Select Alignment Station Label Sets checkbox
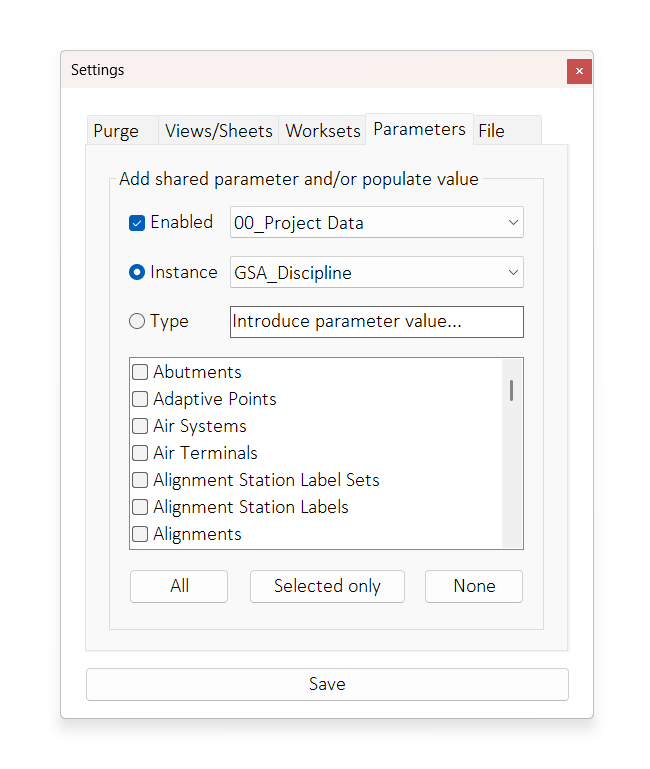Screen dimensions: 650x769 pyautogui.click(x=141, y=480)
